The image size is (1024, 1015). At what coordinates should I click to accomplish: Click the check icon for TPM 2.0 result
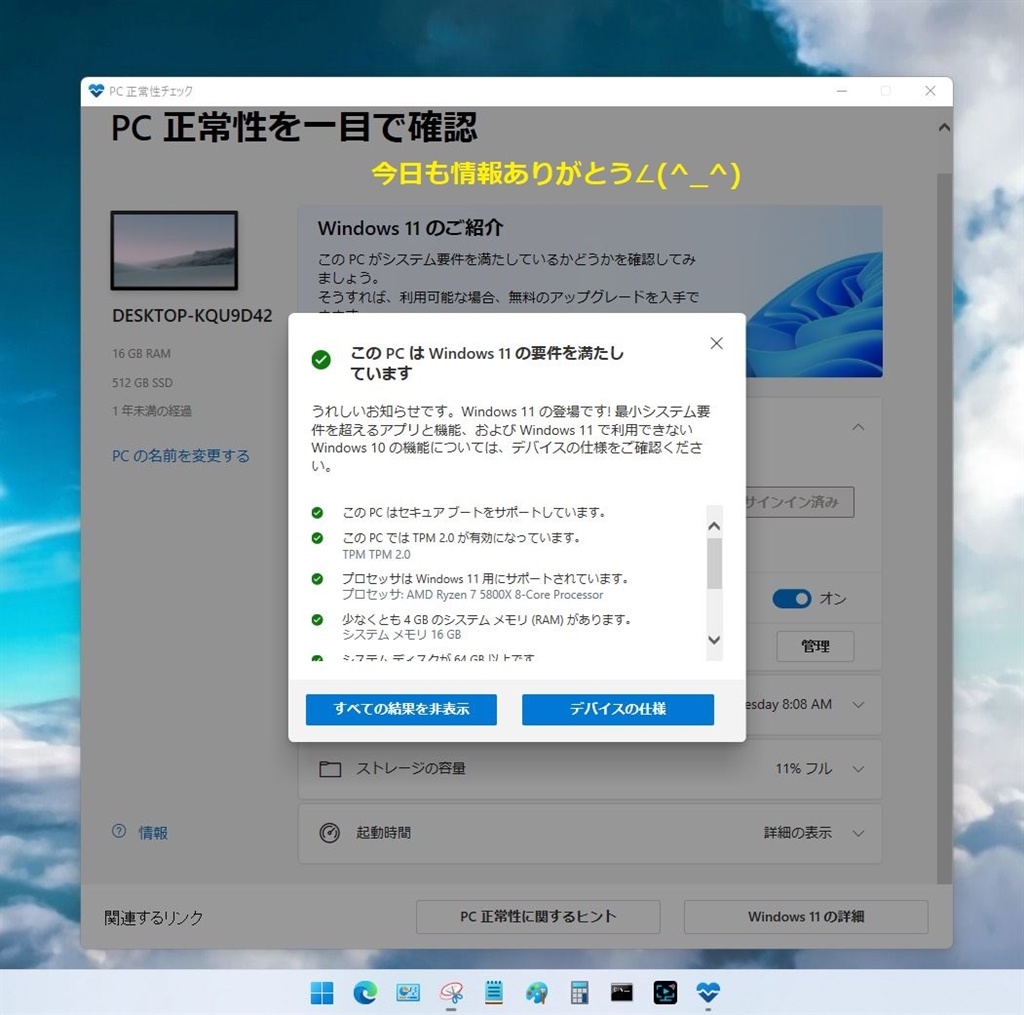coord(317,538)
